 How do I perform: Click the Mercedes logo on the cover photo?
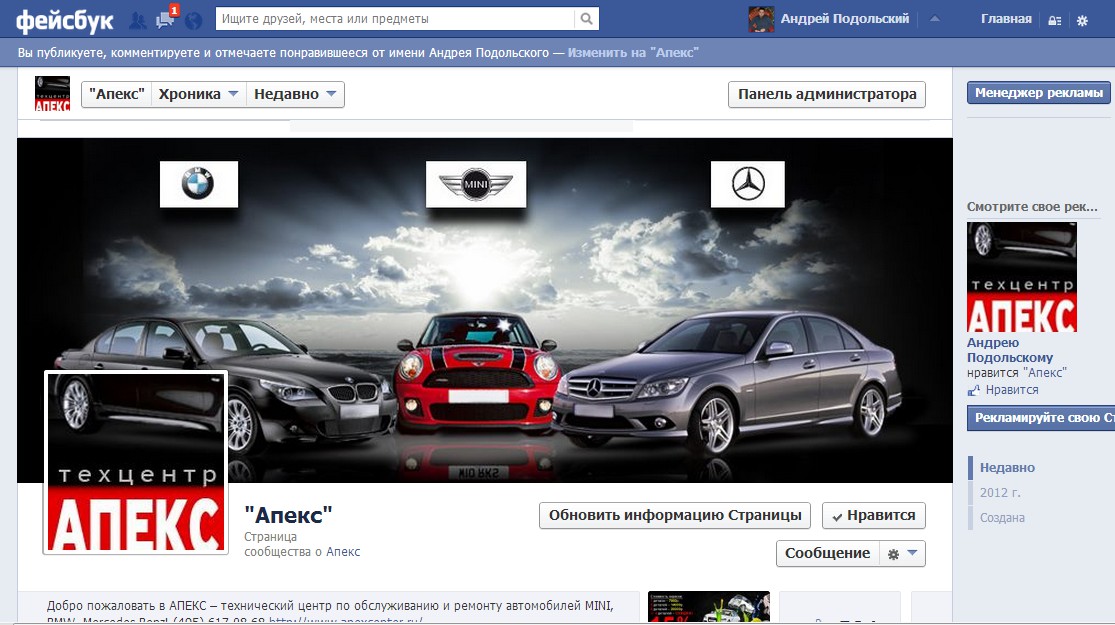pos(747,184)
